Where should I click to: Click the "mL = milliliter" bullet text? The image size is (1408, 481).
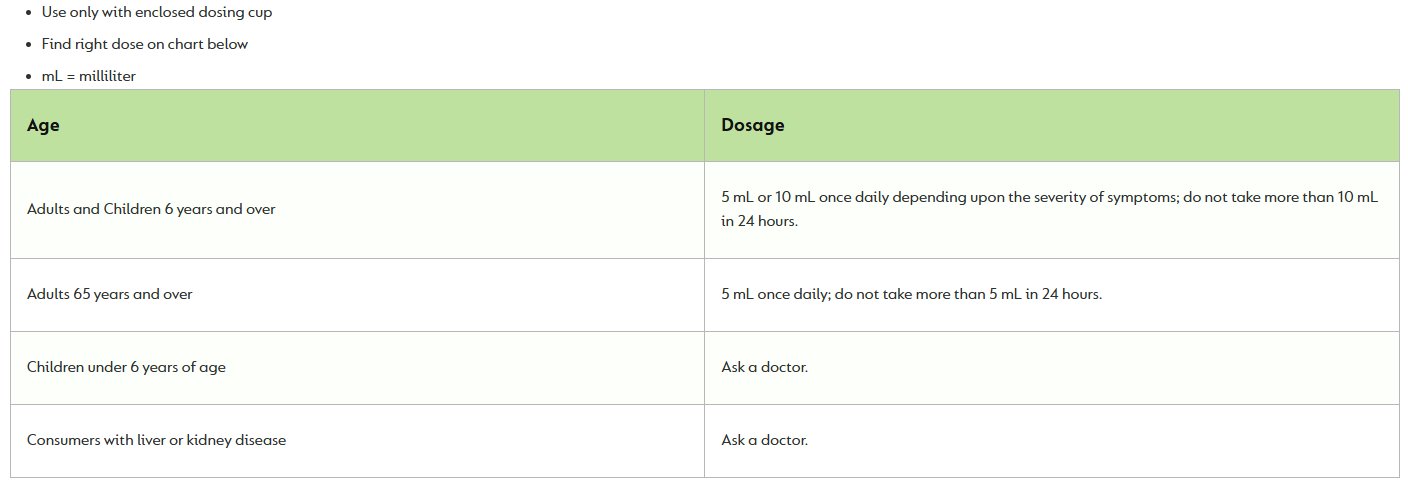coord(88,76)
